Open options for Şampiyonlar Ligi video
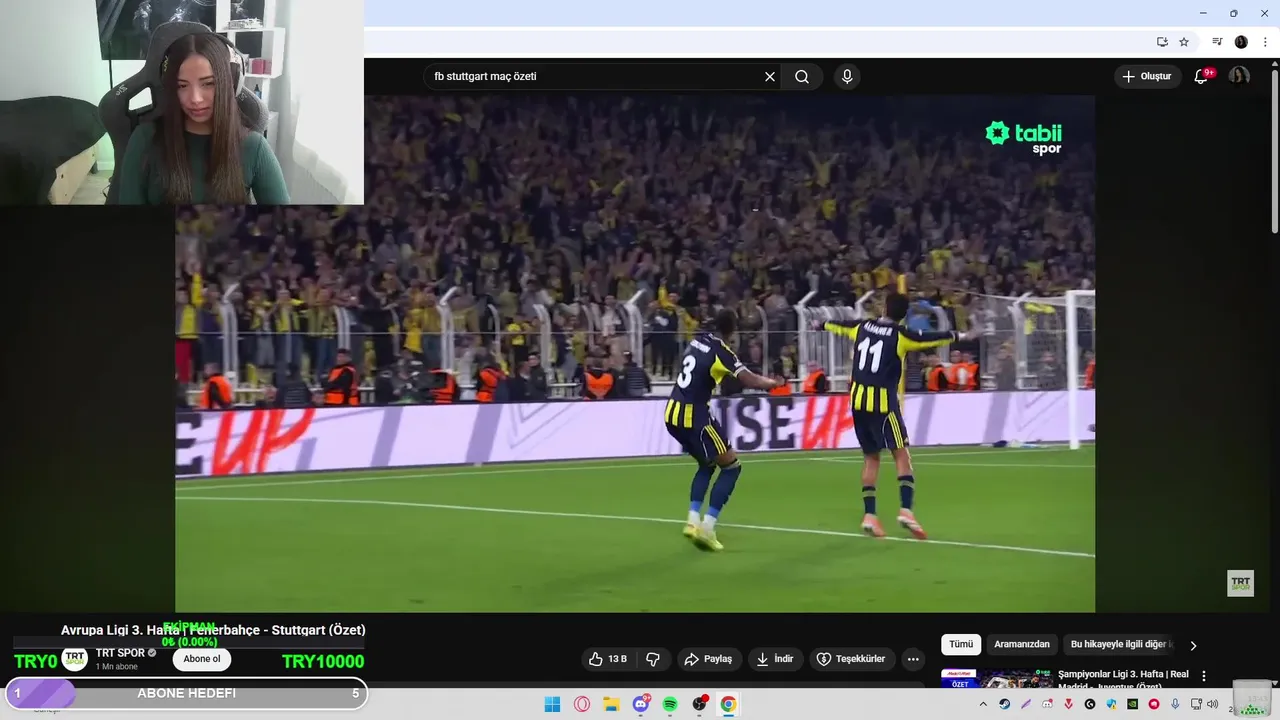Screen dimensions: 1280x720 click(1204, 676)
